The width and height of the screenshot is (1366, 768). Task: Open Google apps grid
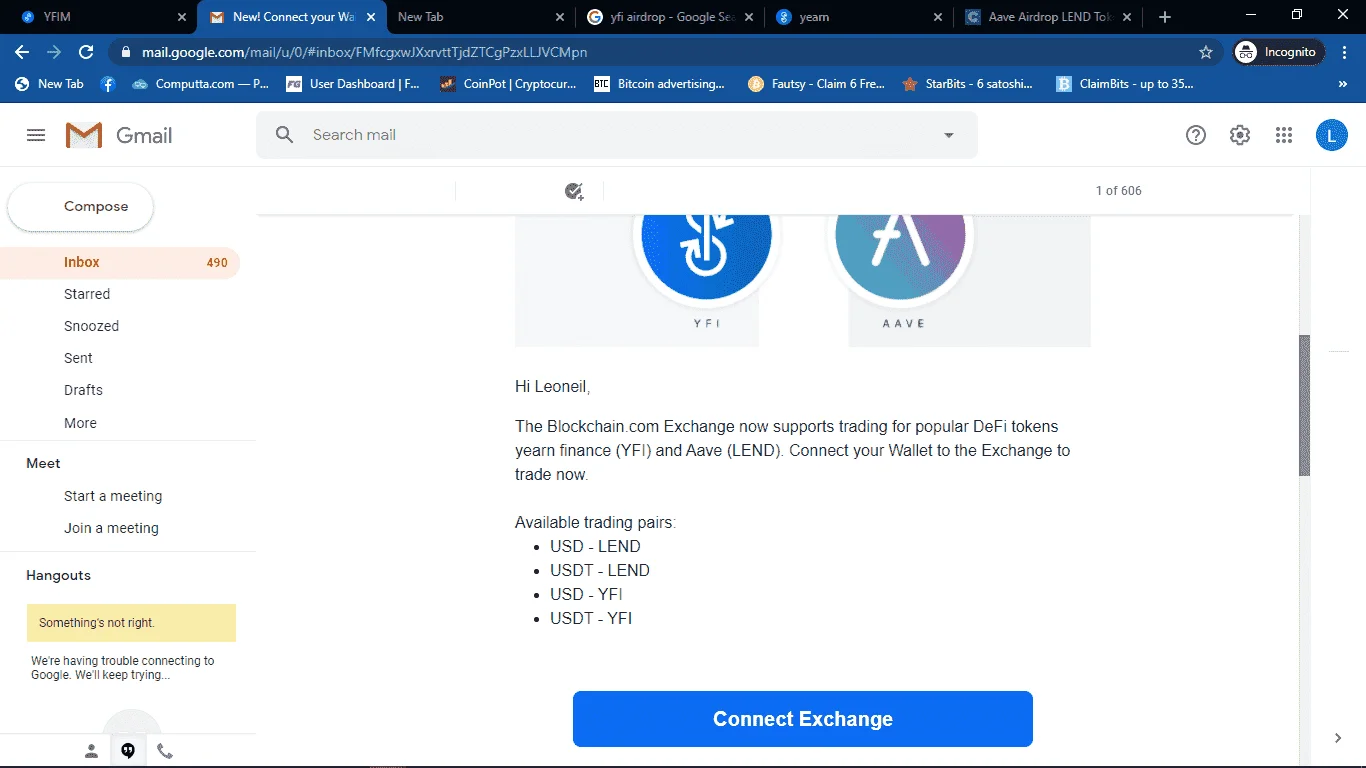coord(1284,135)
